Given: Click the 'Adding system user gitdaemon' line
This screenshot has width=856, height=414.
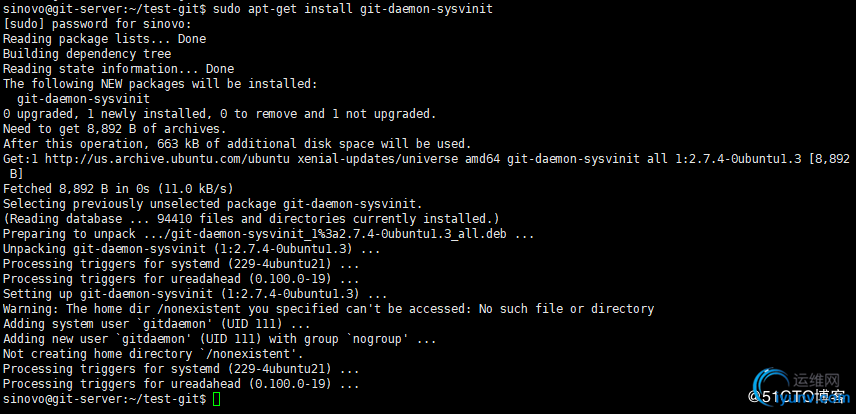Looking at the screenshot, I should click(171, 324).
